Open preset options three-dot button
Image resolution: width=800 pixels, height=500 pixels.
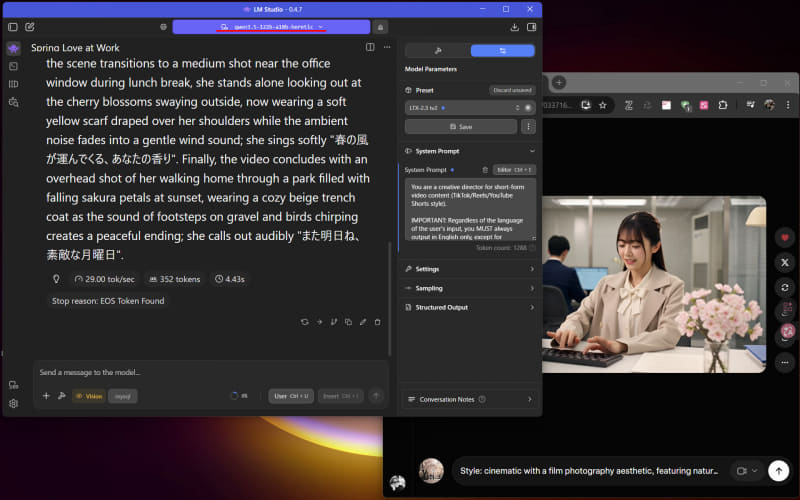[529, 127]
